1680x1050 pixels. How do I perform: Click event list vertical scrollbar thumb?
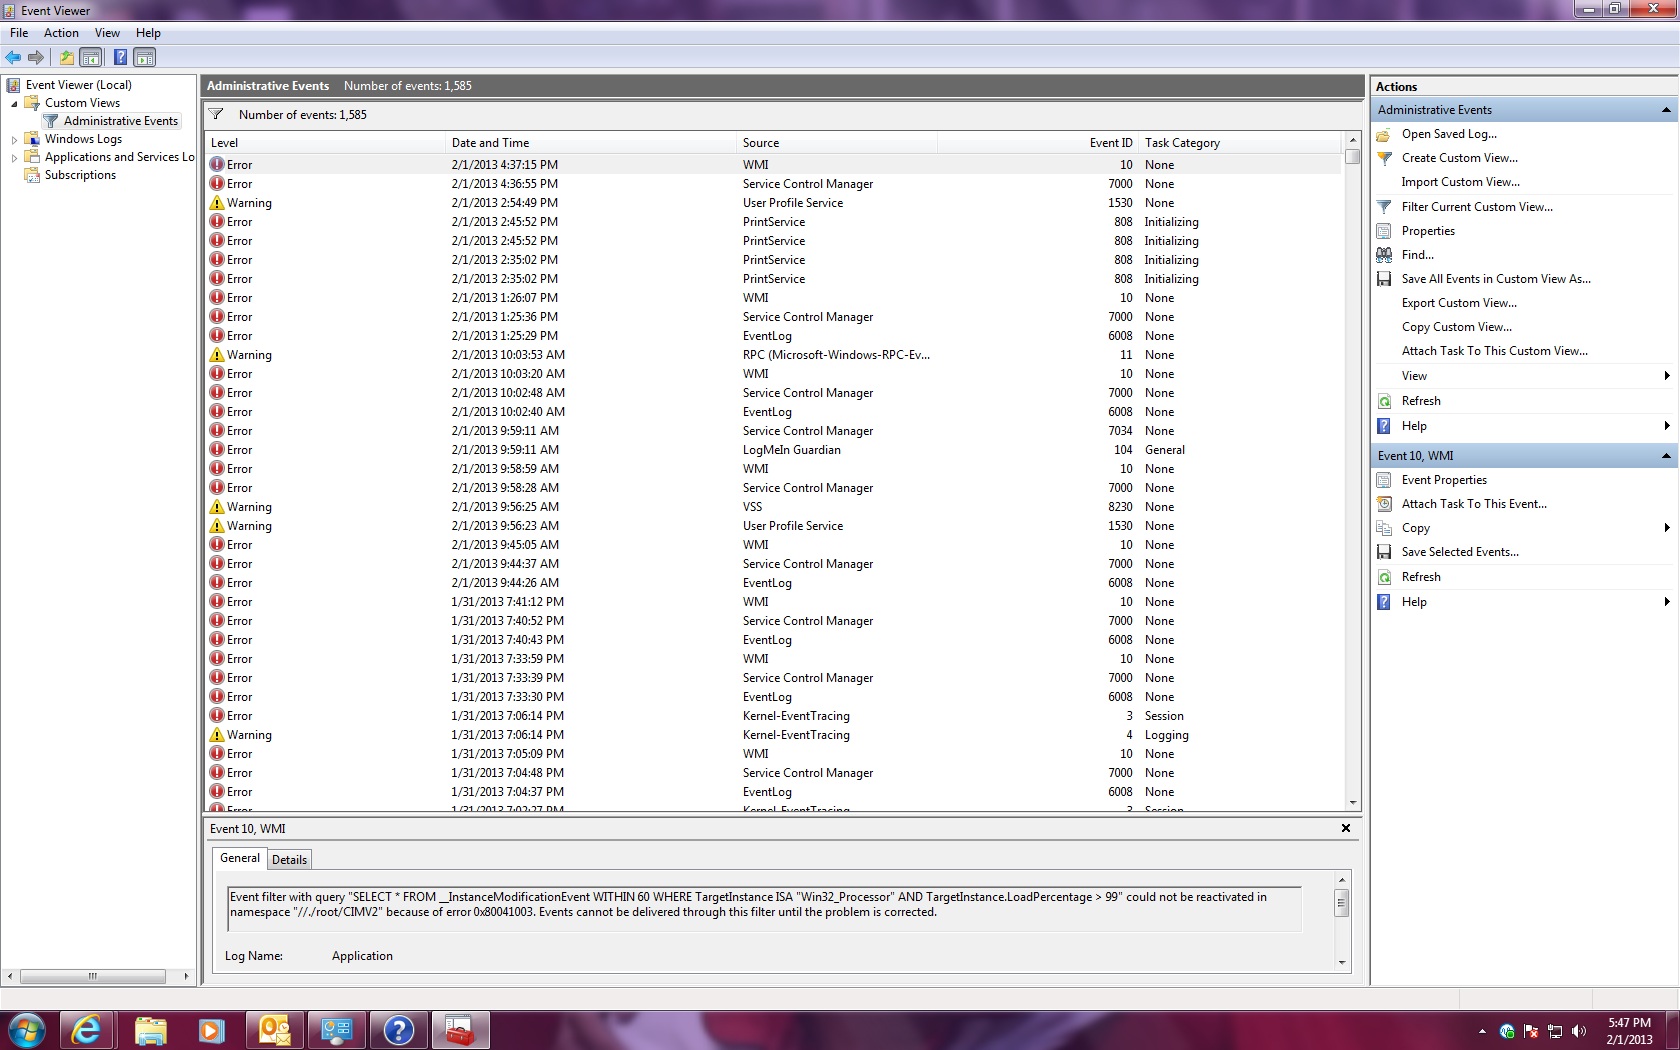point(1352,157)
